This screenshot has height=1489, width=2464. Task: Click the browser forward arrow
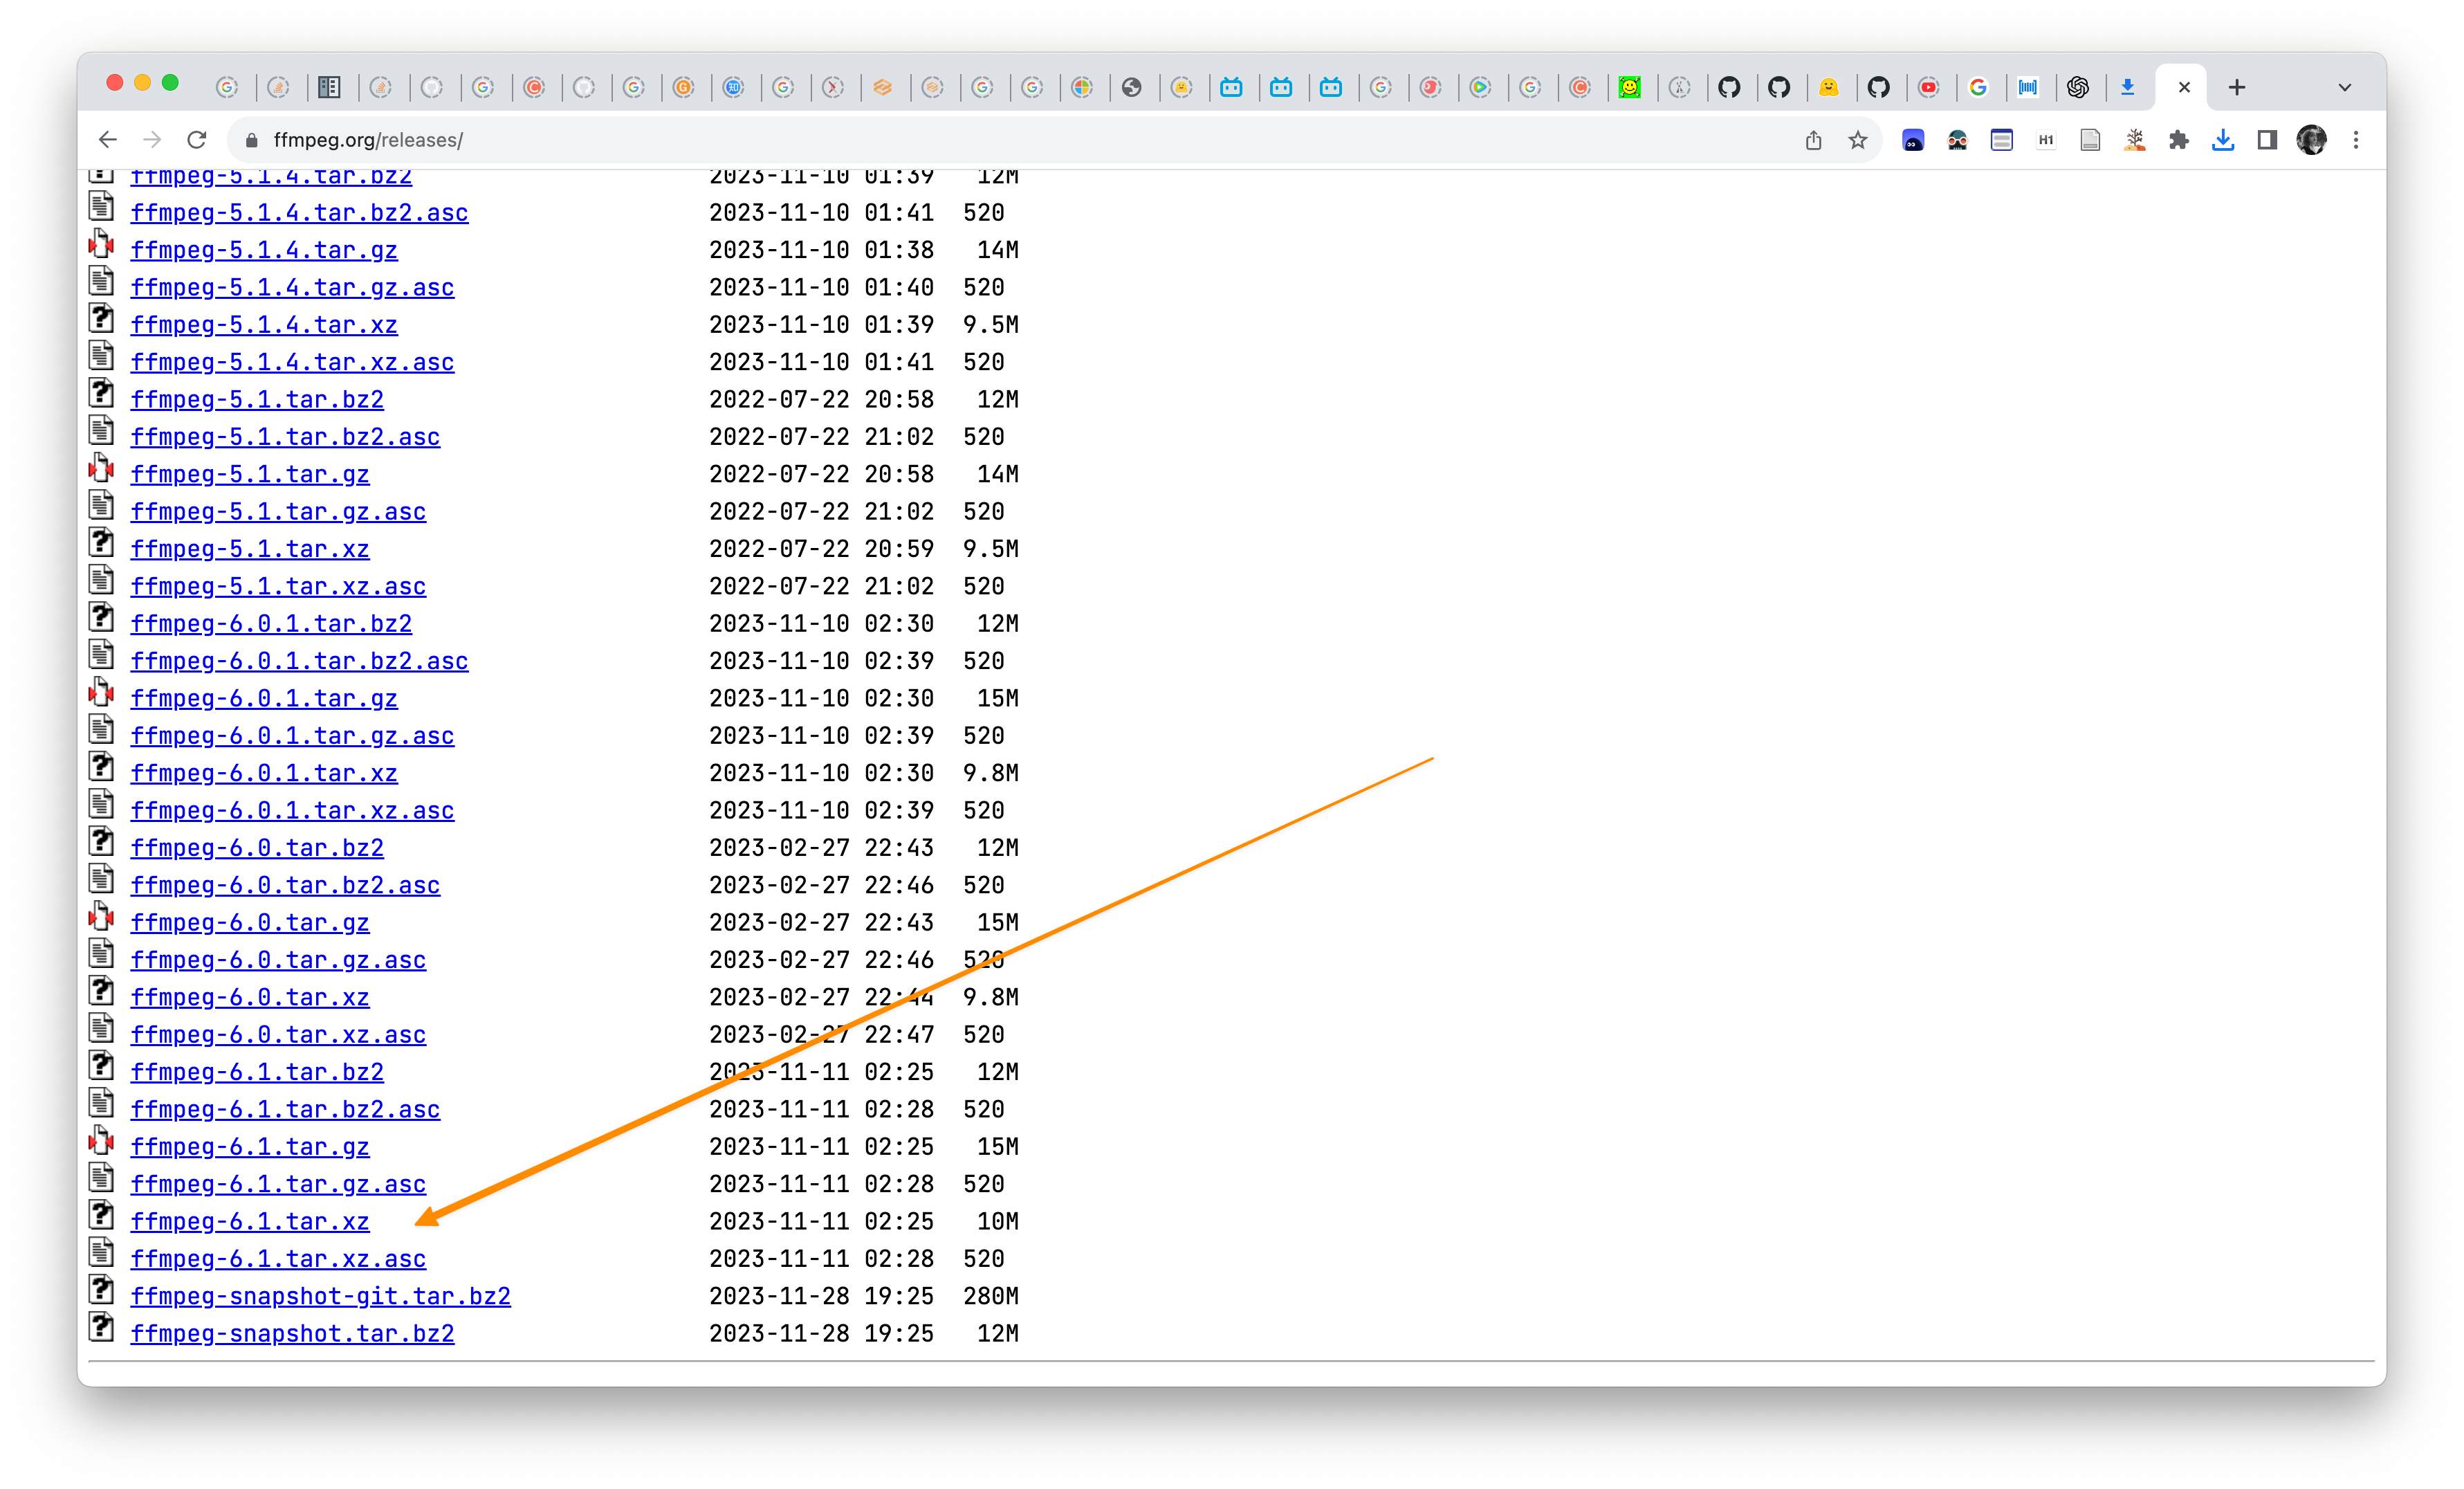(152, 140)
